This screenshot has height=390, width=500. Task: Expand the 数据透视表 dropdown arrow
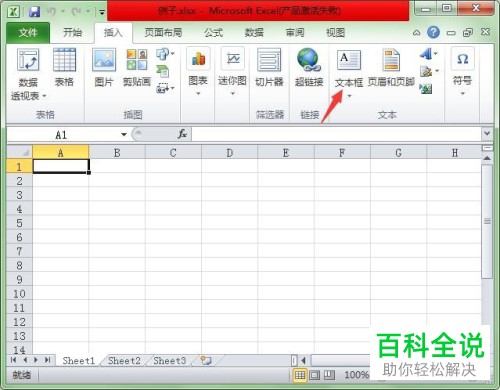click(44, 97)
